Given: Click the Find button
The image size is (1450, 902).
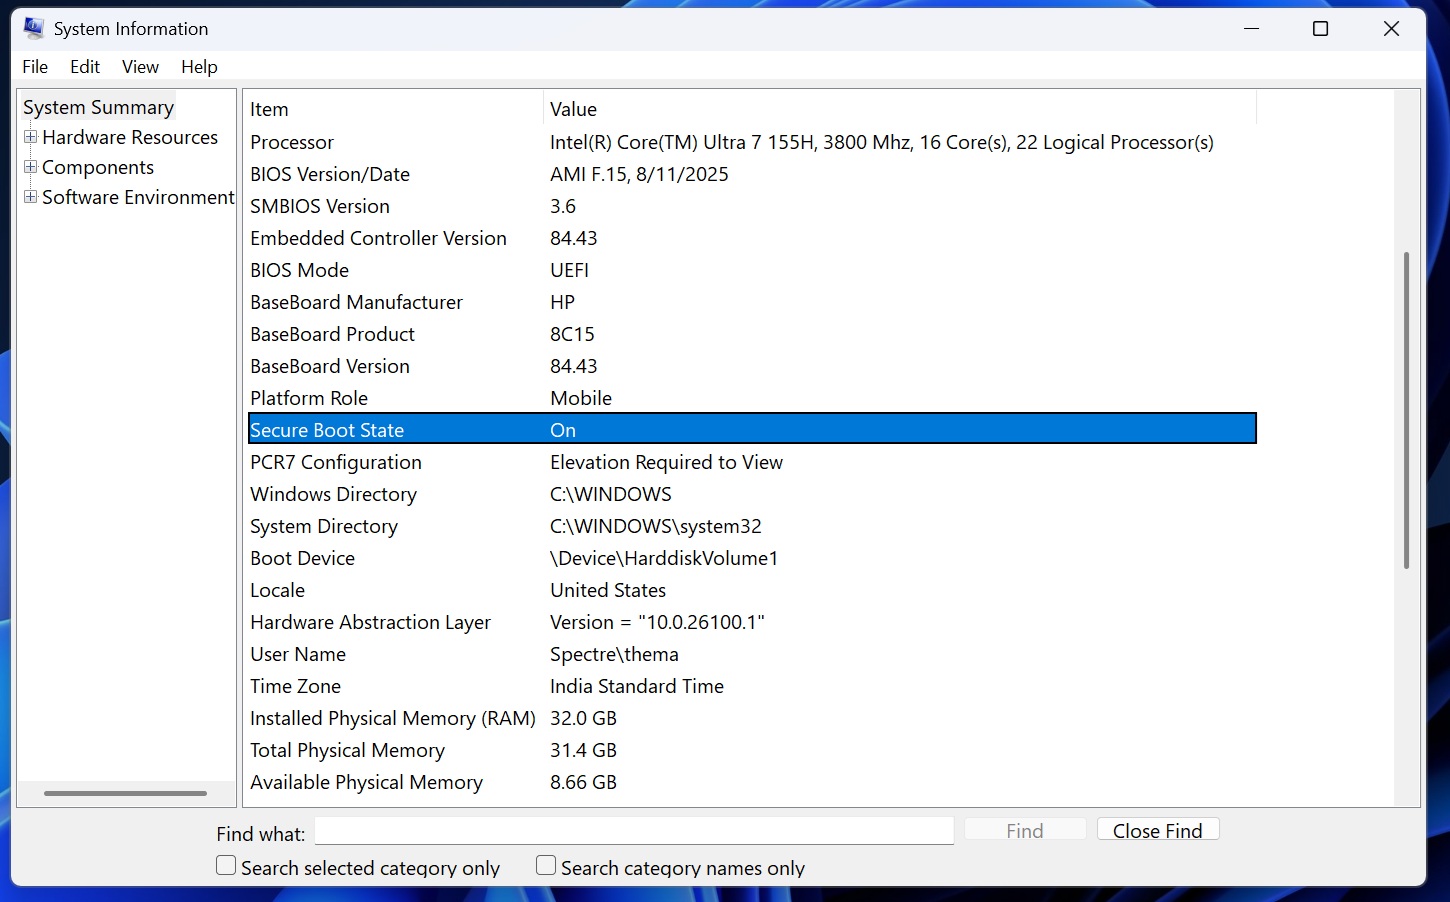Looking at the screenshot, I should pyautogui.click(x=1024, y=829).
